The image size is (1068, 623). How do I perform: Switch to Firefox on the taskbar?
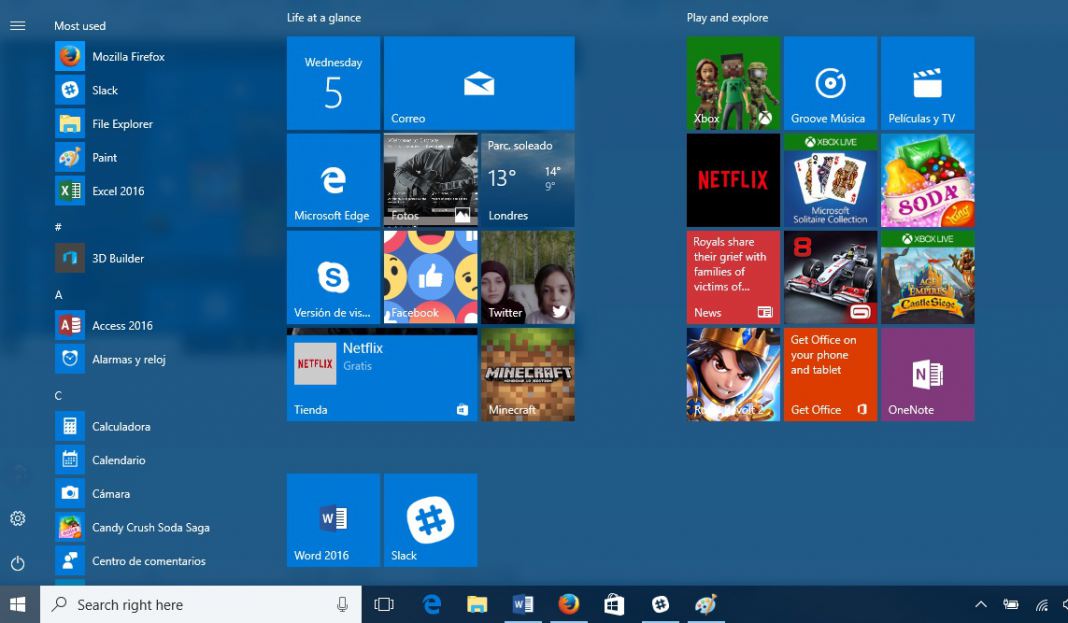(x=569, y=605)
